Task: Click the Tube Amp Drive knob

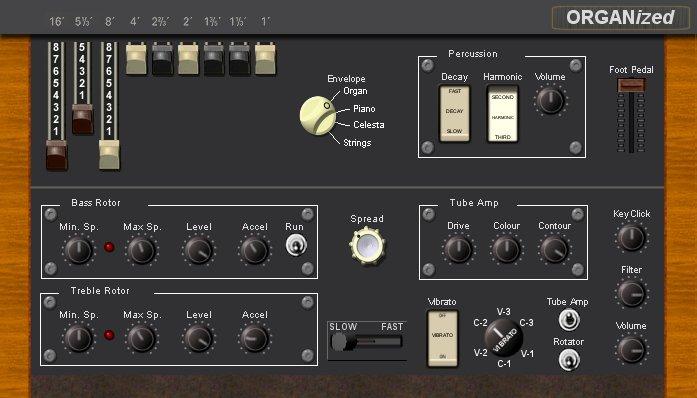Action: click(x=458, y=249)
